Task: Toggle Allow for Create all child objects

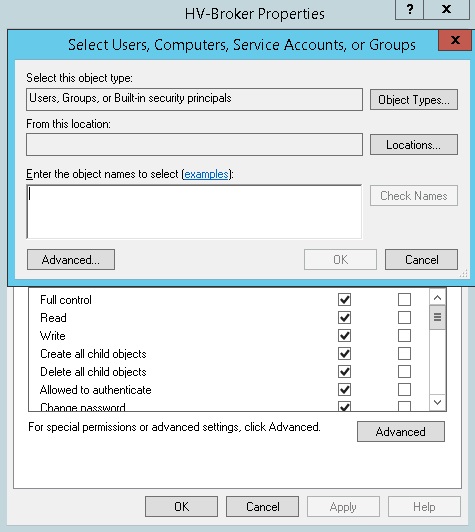Action: tap(344, 354)
